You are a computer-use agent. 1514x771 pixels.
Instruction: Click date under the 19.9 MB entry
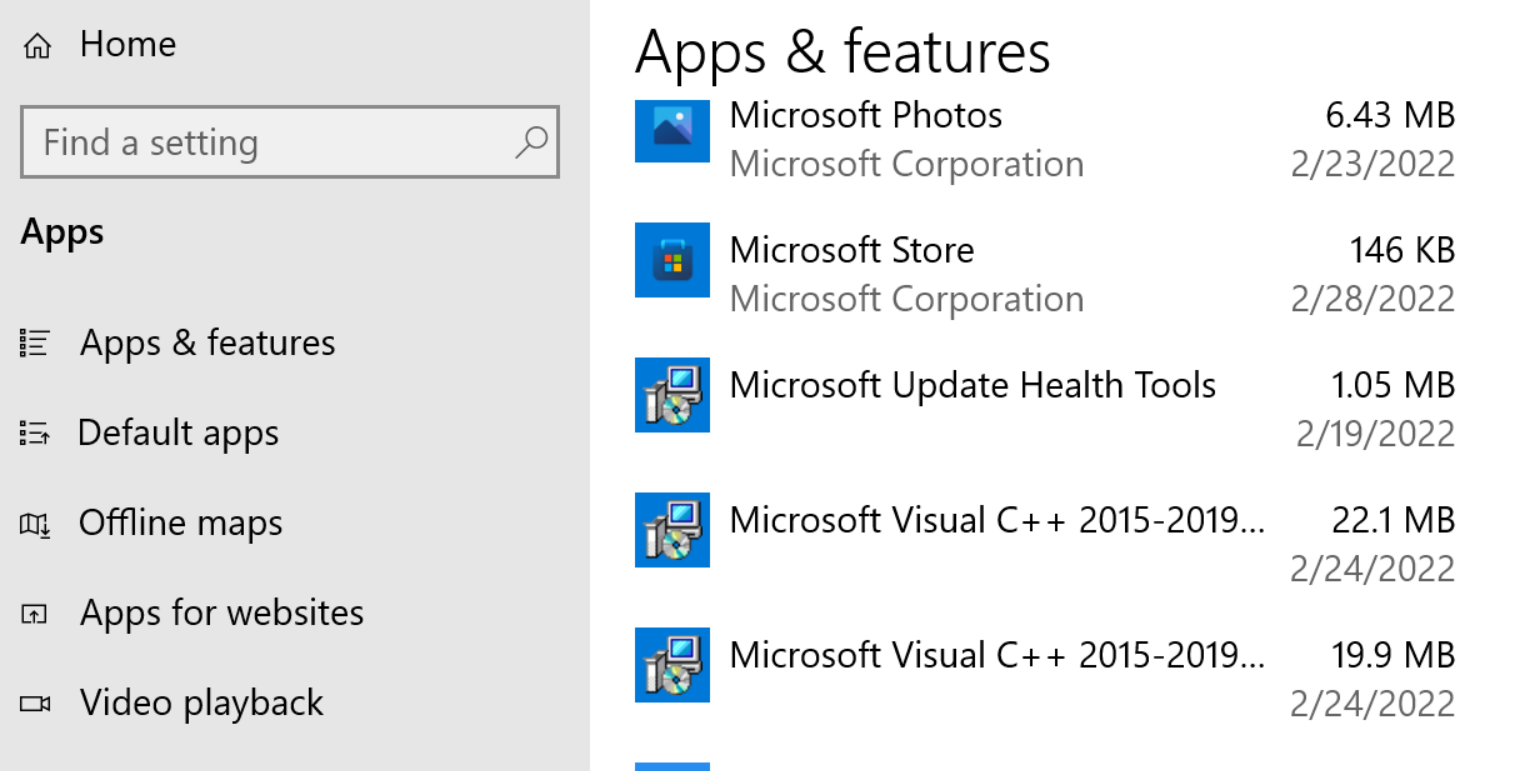pyautogui.click(x=1373, y=704)
